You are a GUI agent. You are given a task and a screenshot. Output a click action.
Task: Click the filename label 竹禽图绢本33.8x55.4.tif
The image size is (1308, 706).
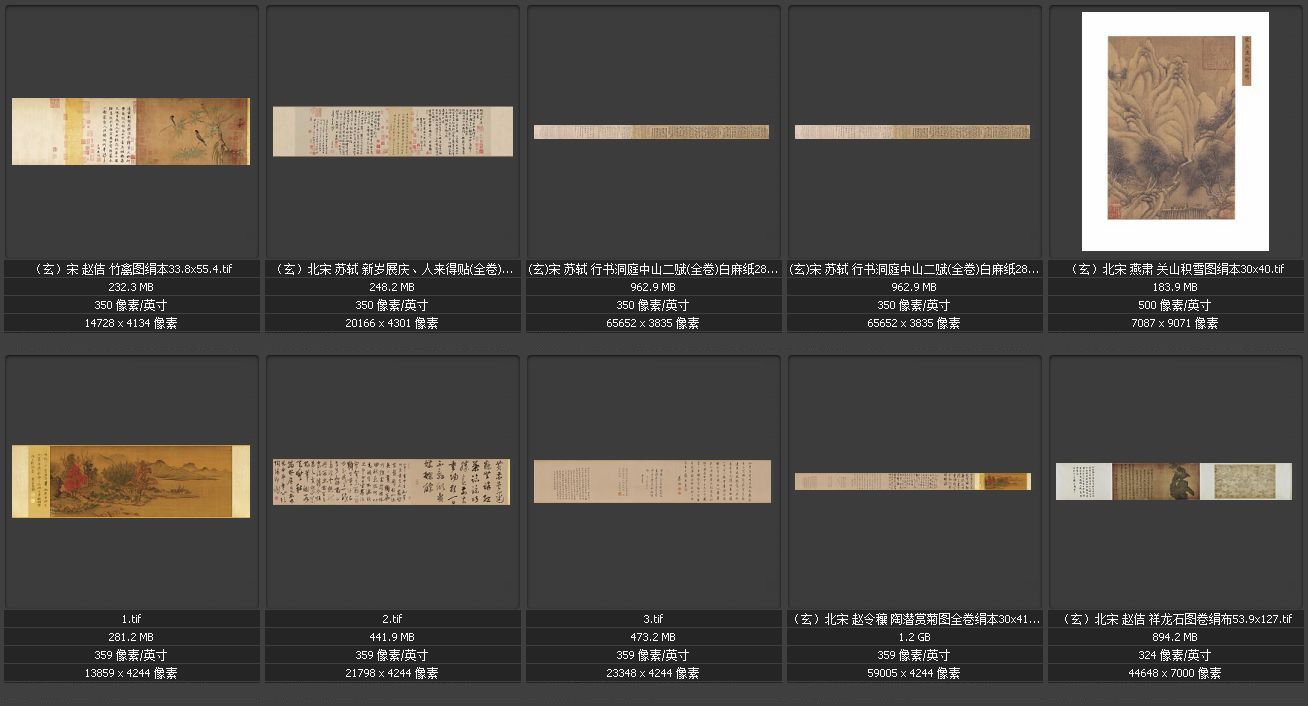[132, 269]
